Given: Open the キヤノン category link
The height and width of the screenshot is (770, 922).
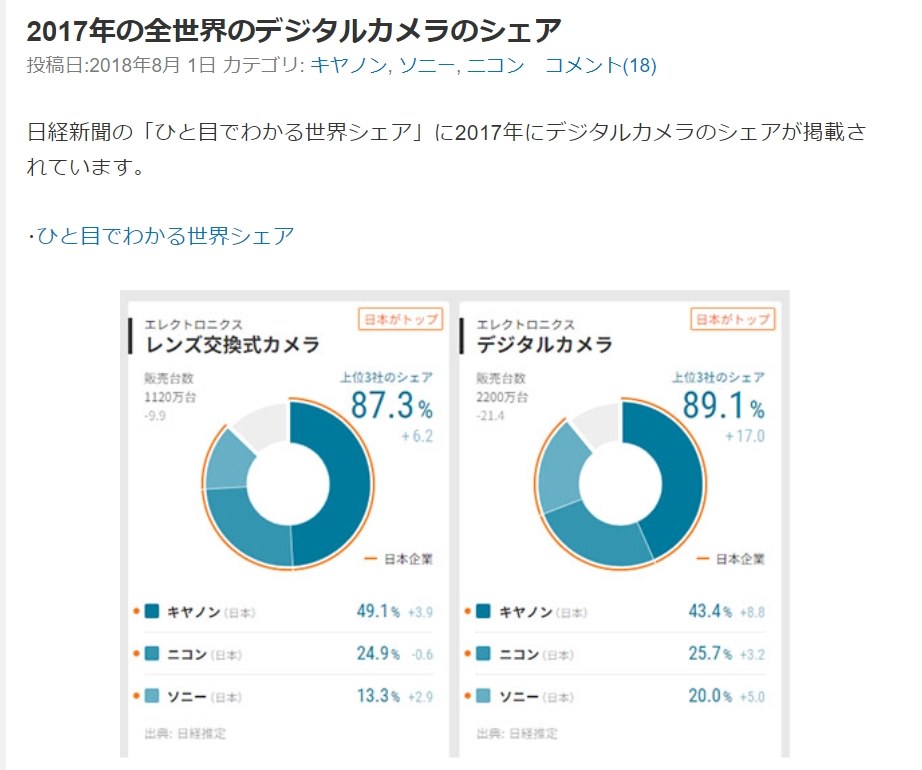Looking at the screenshot, I should (x=349, y=66).
